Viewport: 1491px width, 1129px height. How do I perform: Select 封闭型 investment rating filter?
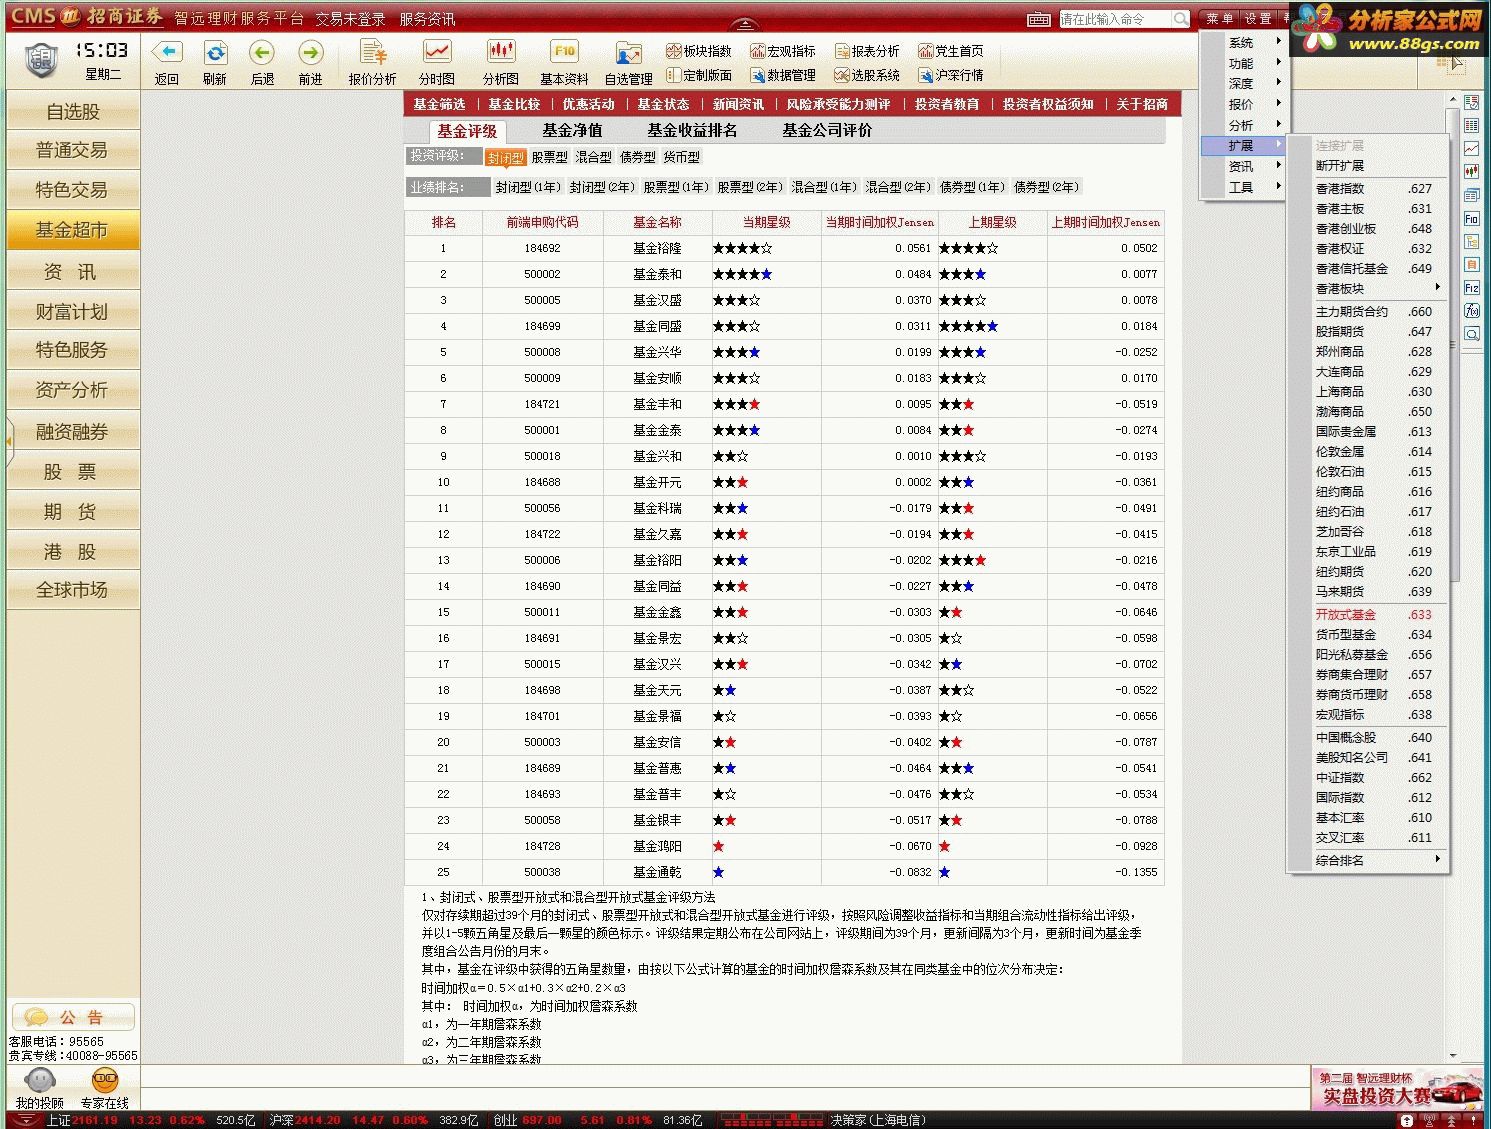point(506,158)
